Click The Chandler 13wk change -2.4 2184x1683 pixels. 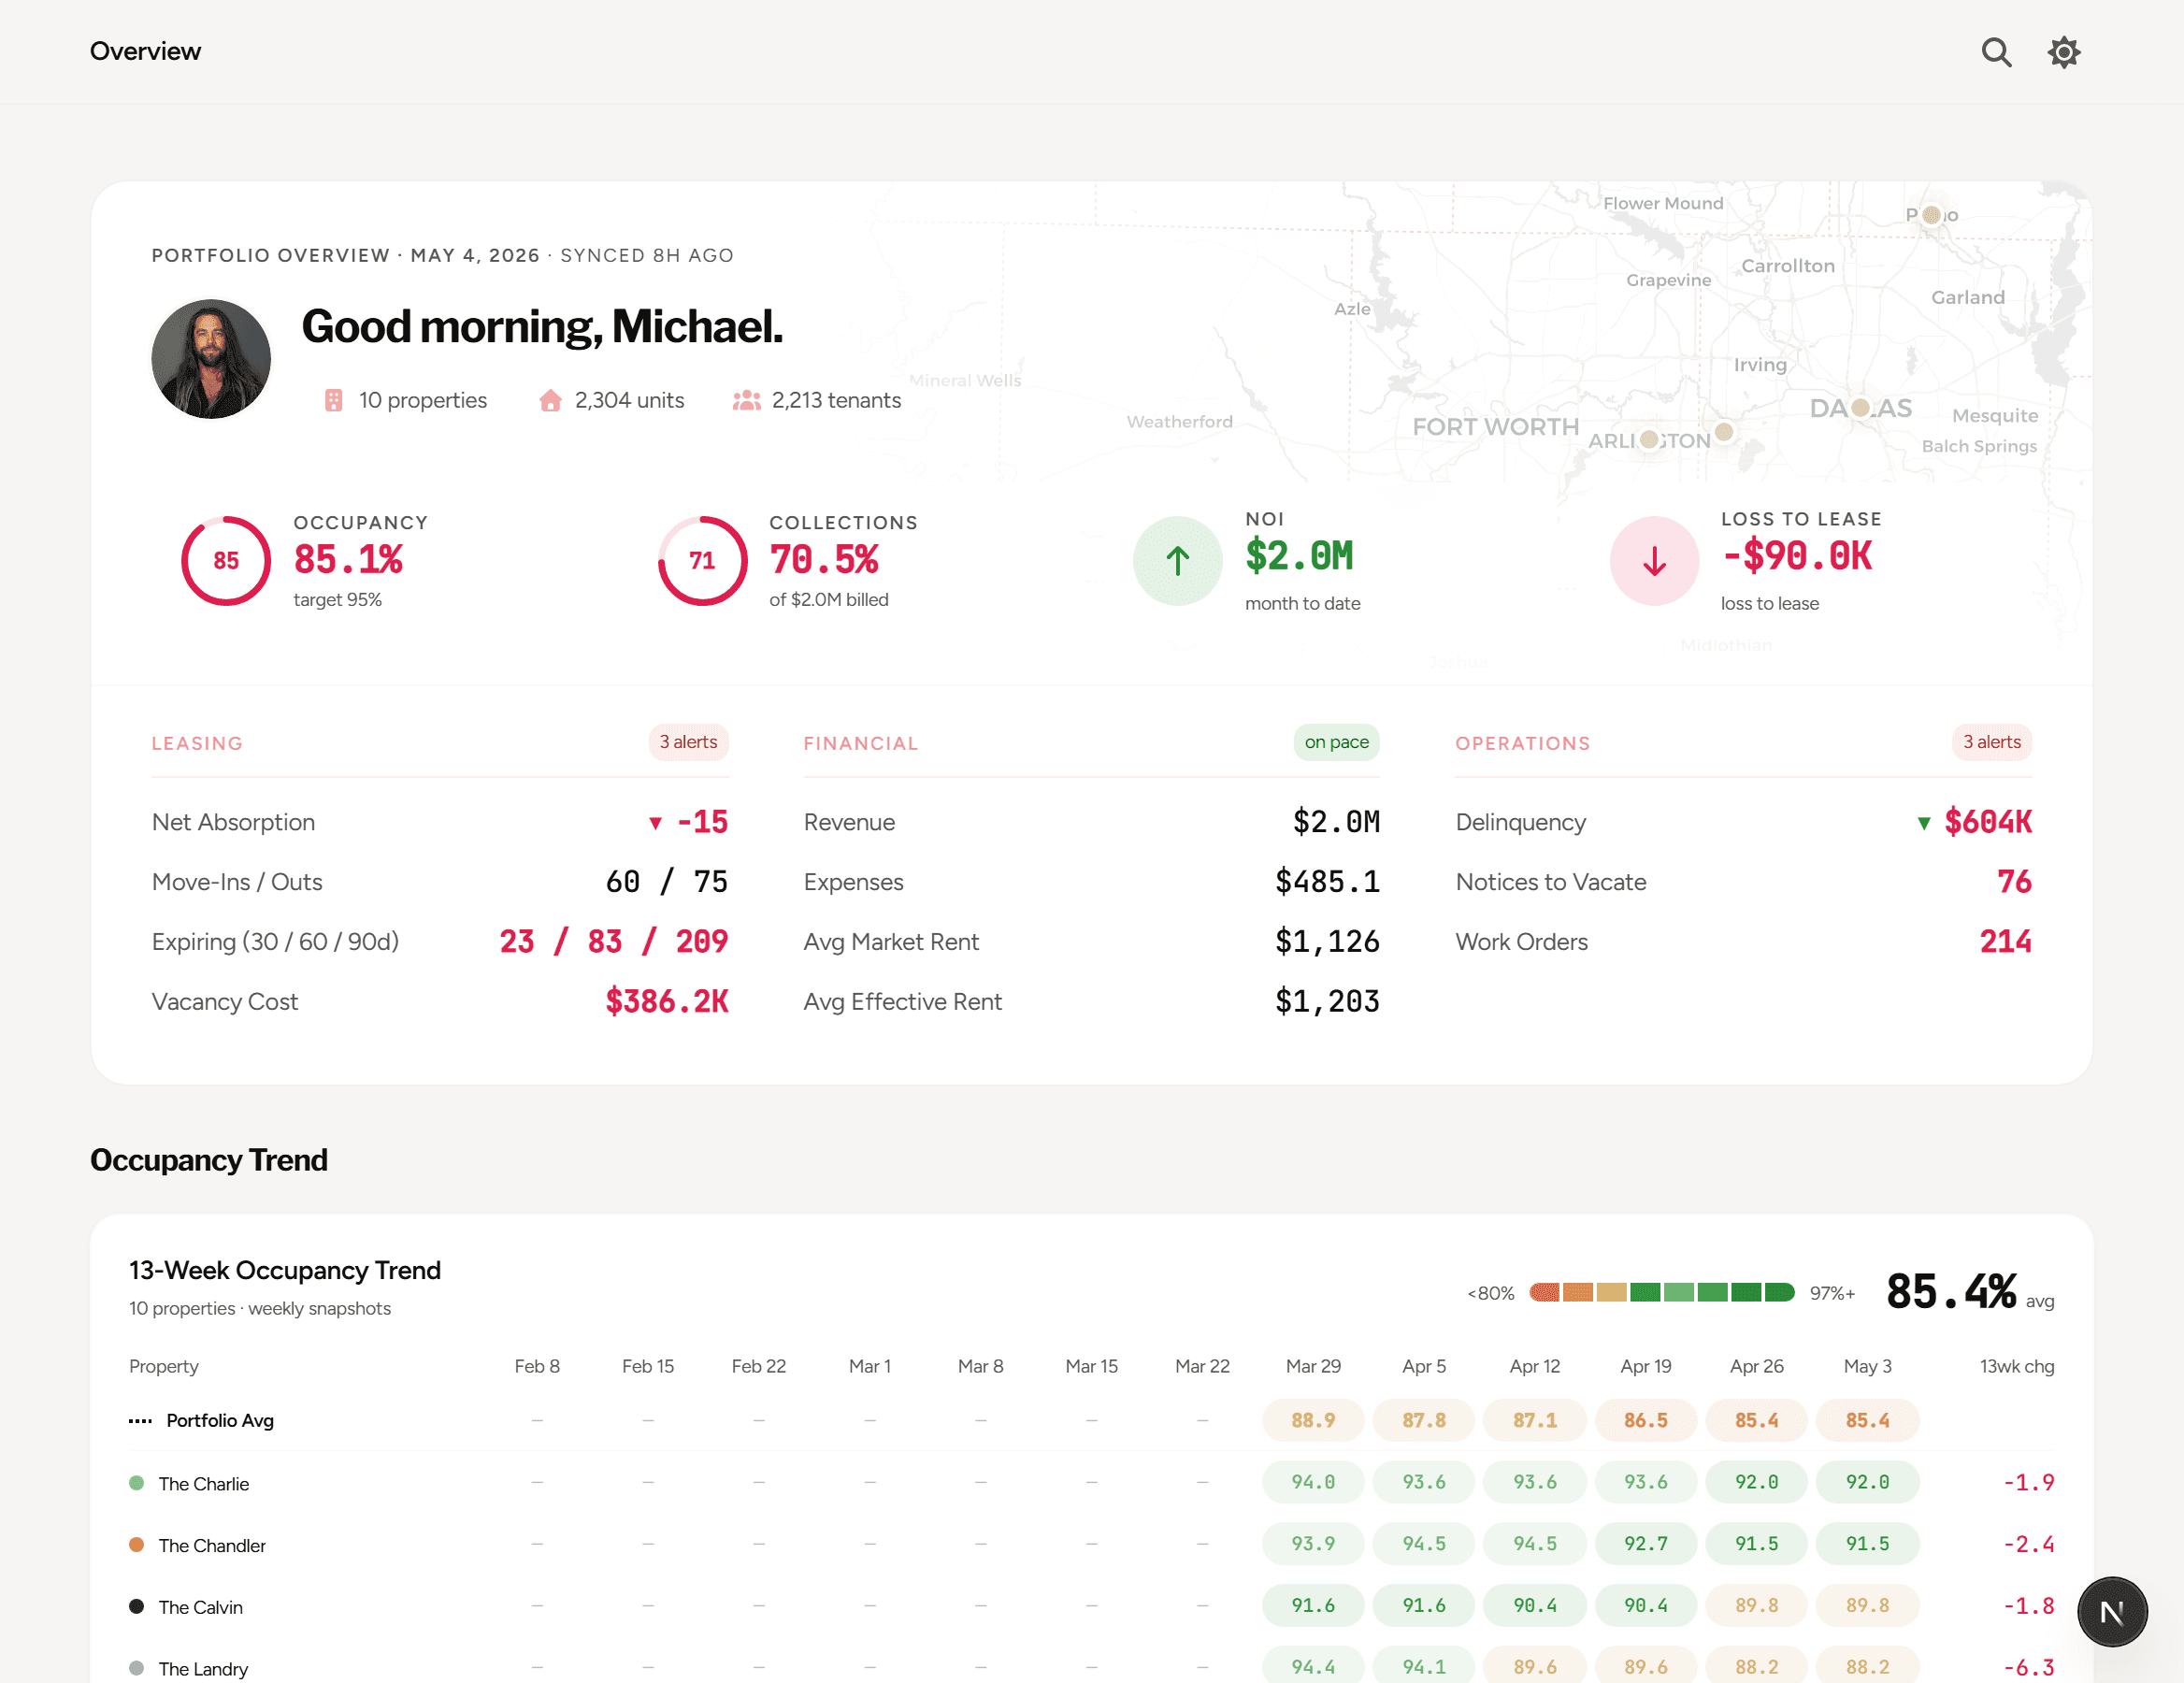tap(2028, 1545)
